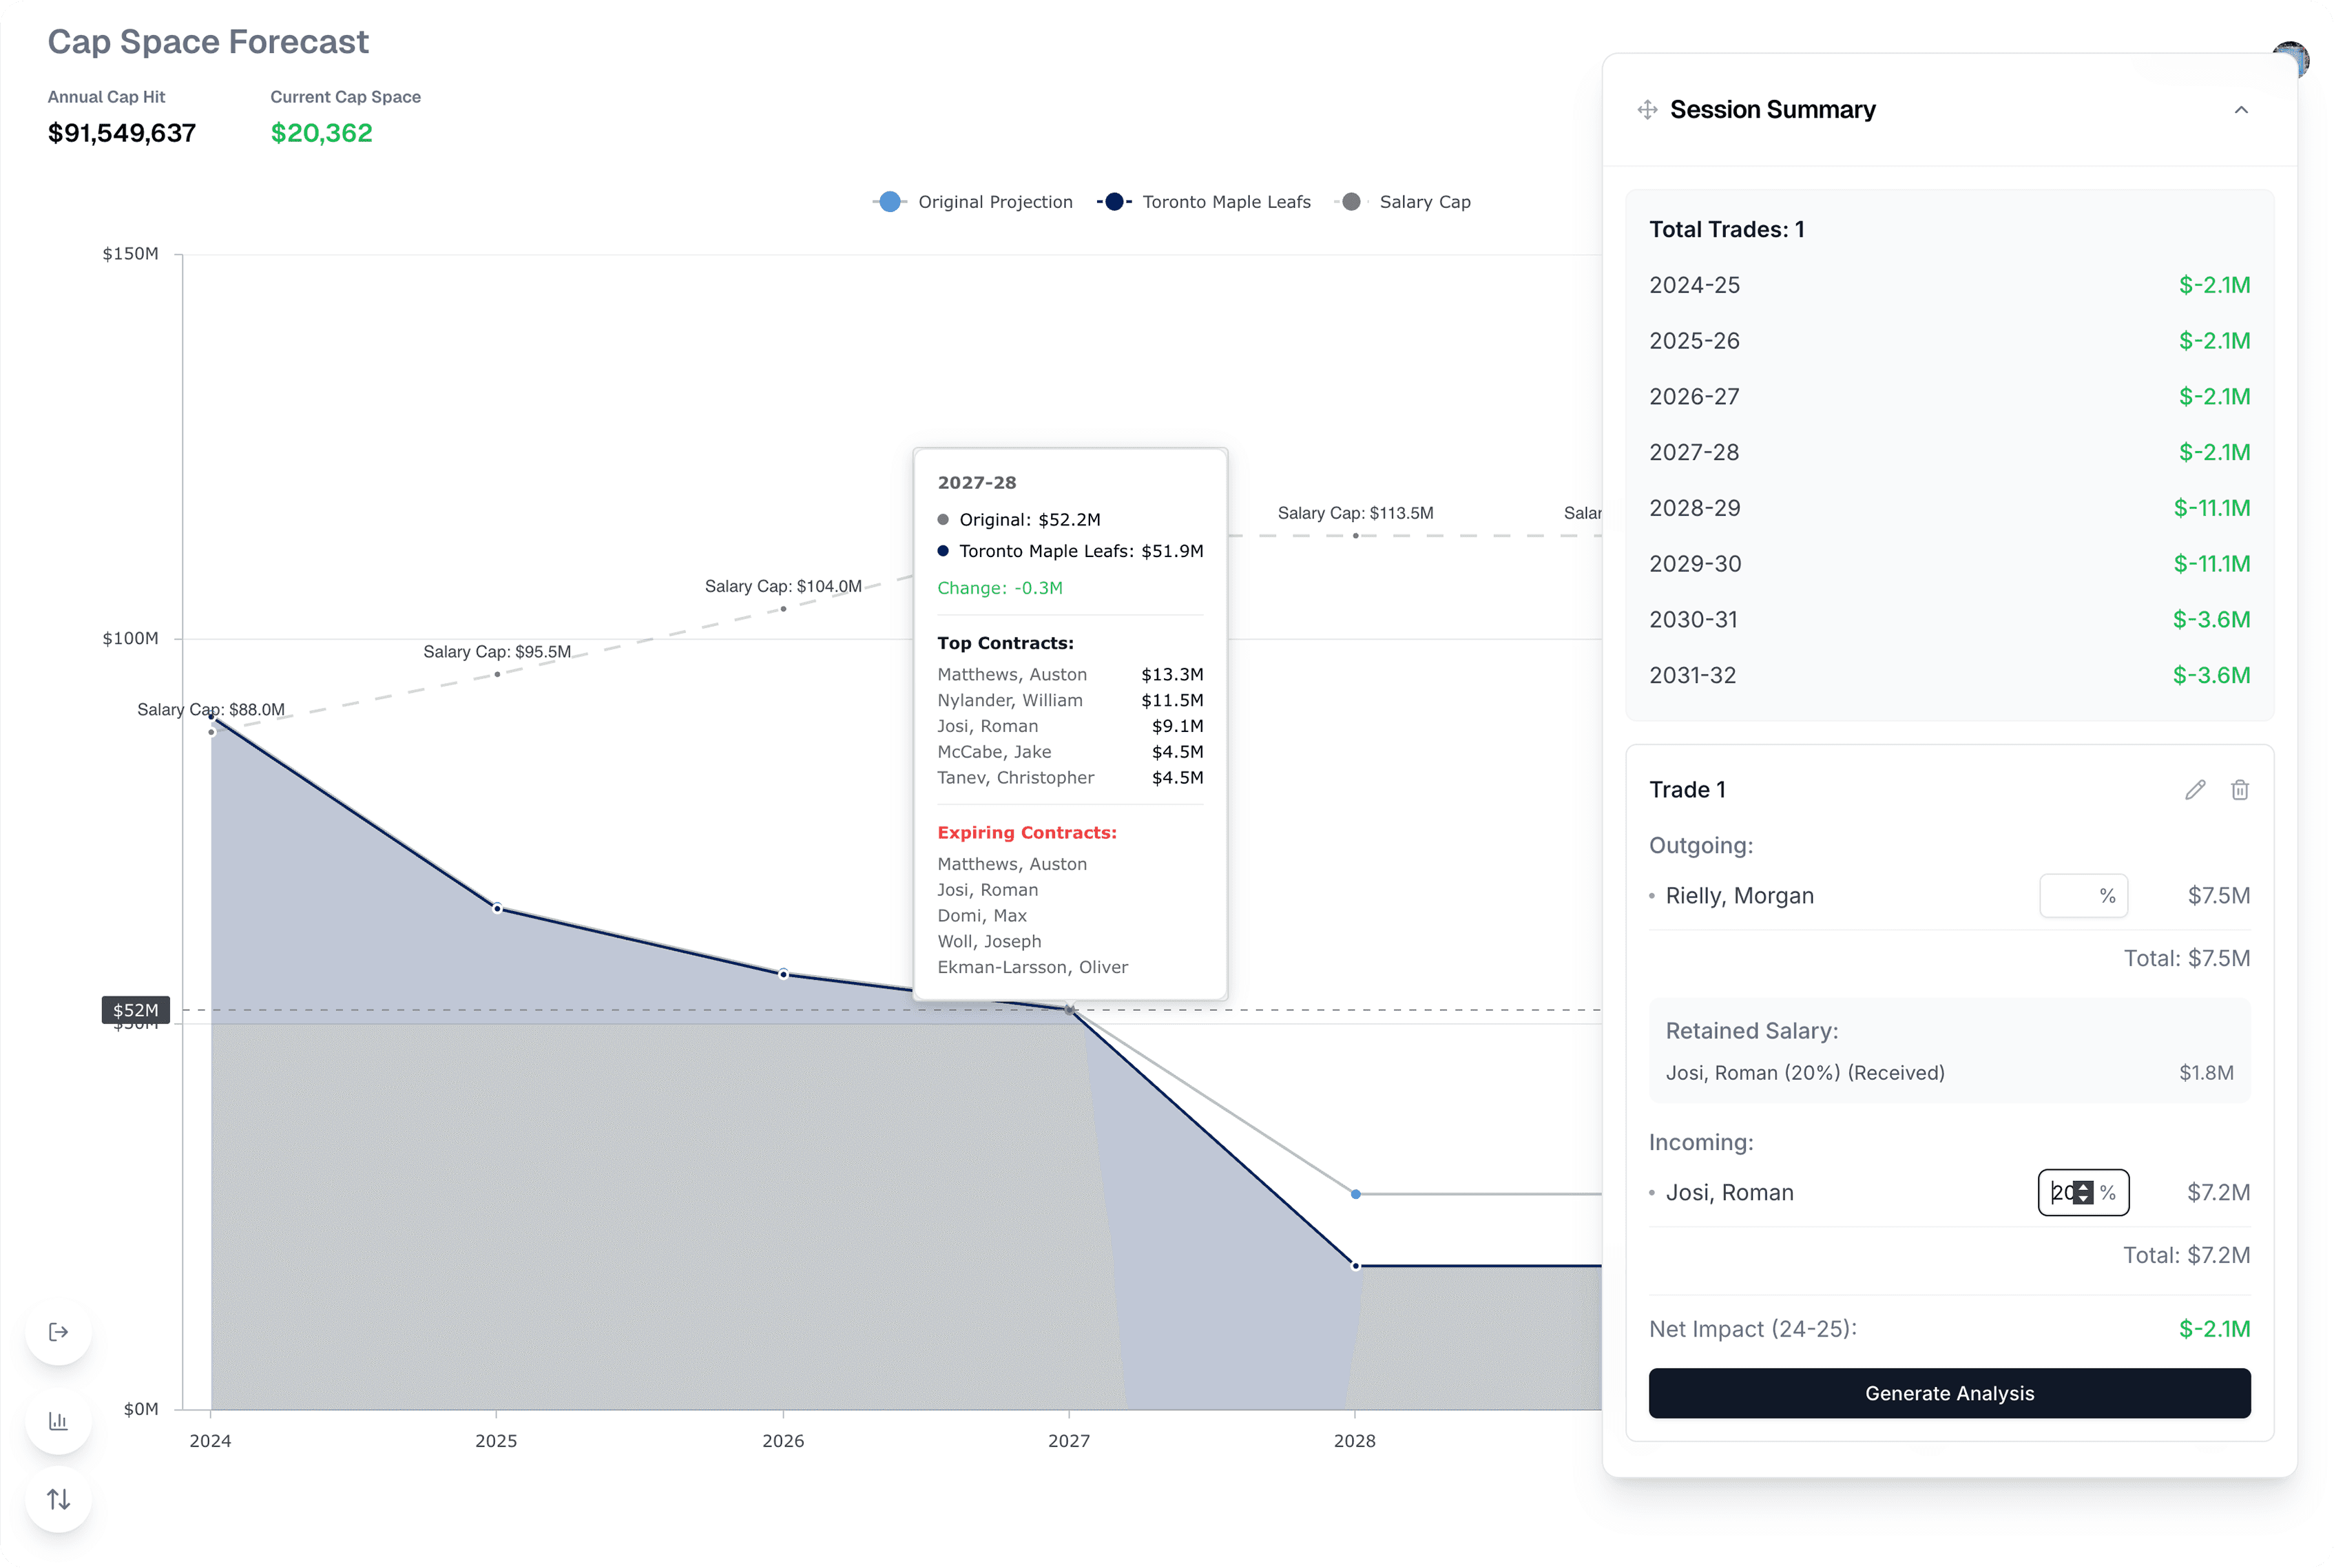Open the bar chart icon button
The height and width of the screenshot is (1568, 2334).
(x=59, y=1421)
